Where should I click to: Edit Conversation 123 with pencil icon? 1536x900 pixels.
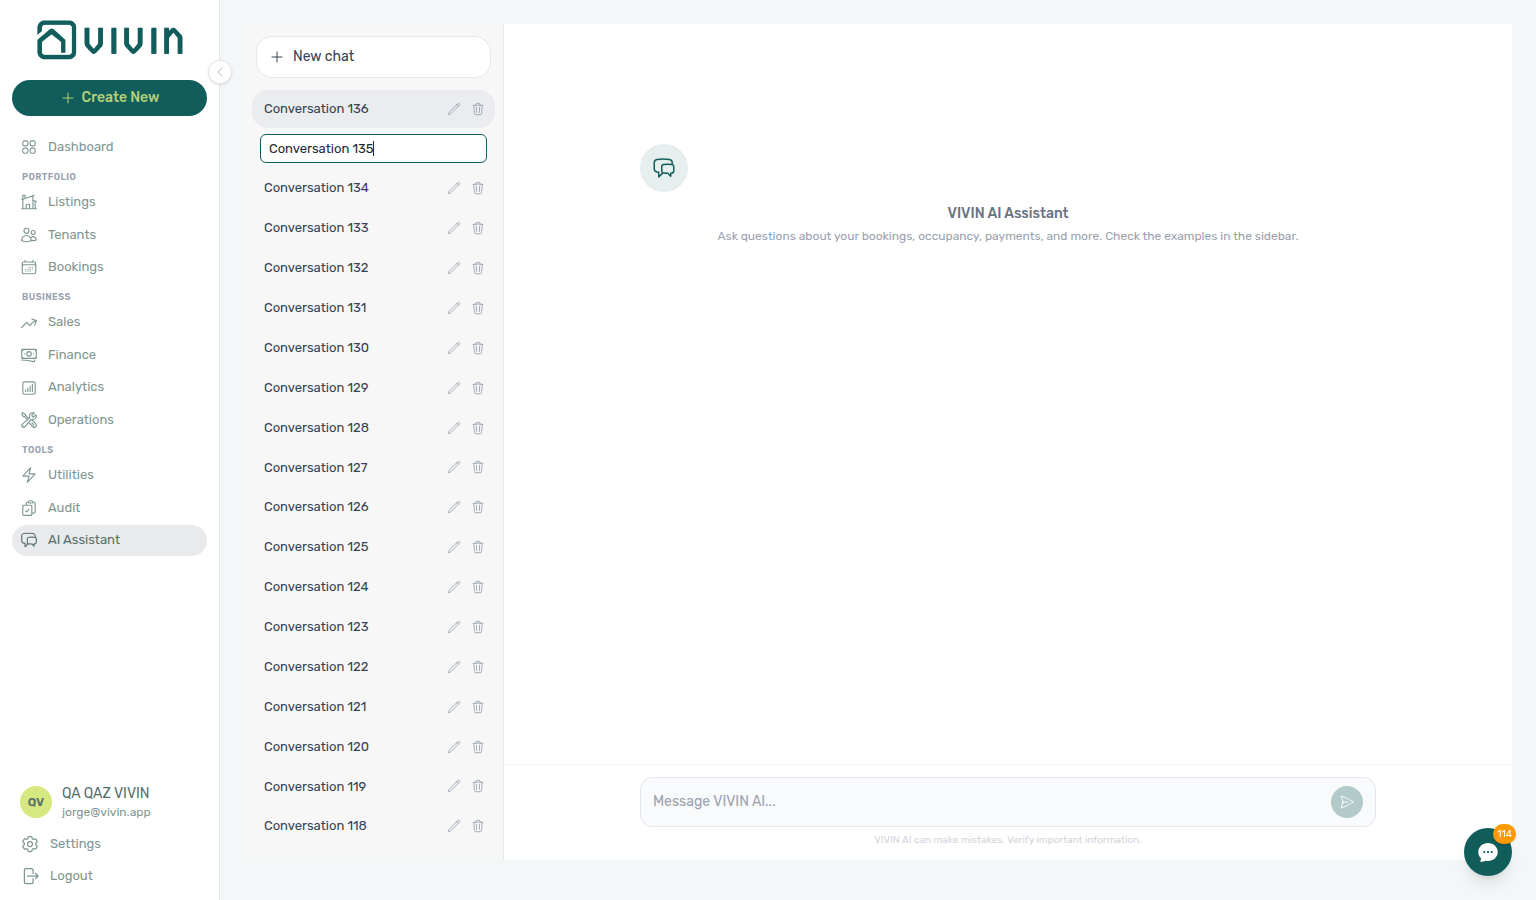(454, 627)
